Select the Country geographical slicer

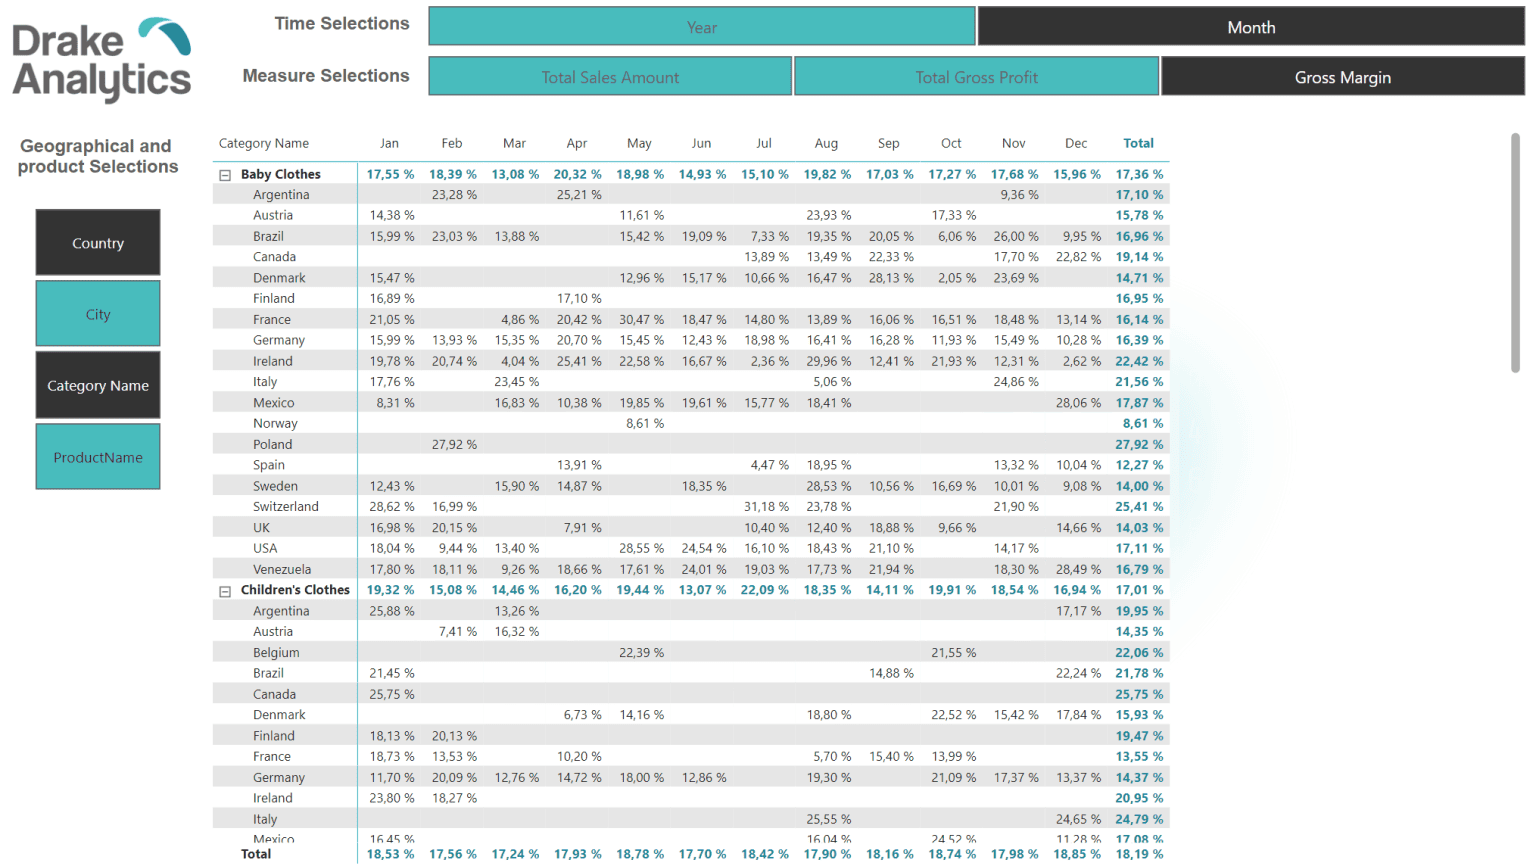coord(97,242)
